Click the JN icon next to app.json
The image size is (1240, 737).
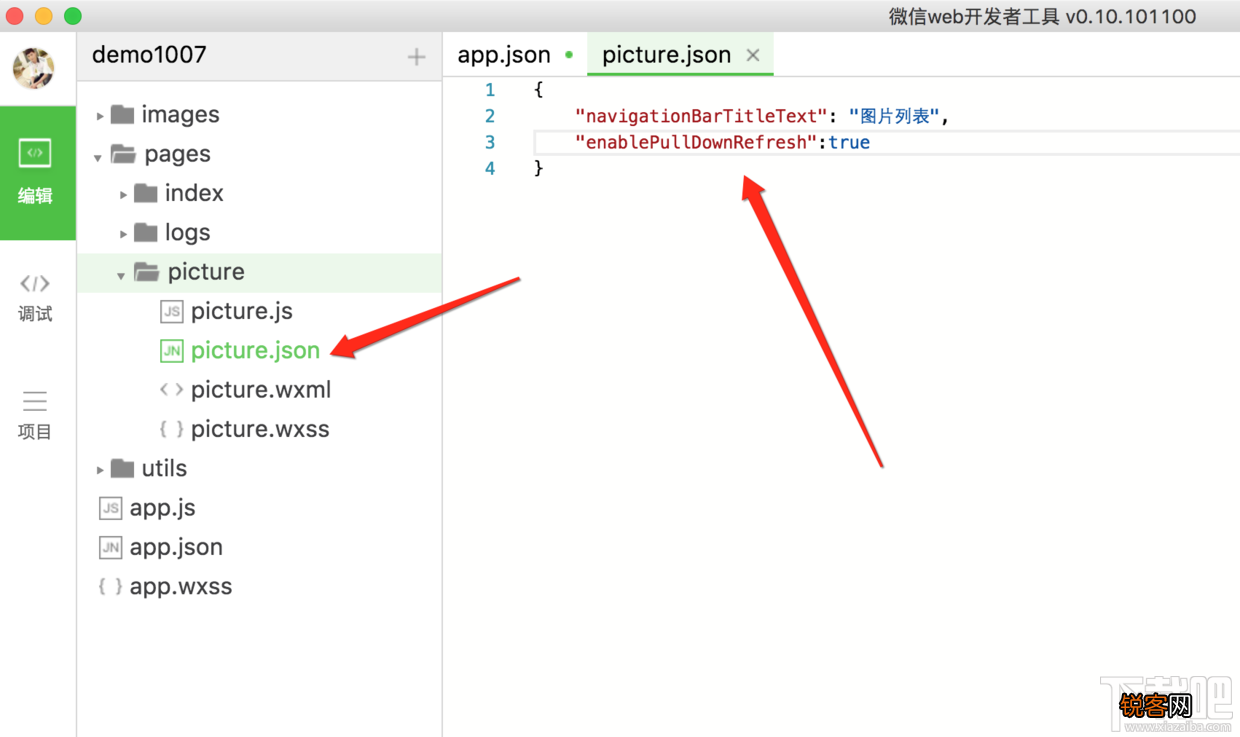[110, 547]
